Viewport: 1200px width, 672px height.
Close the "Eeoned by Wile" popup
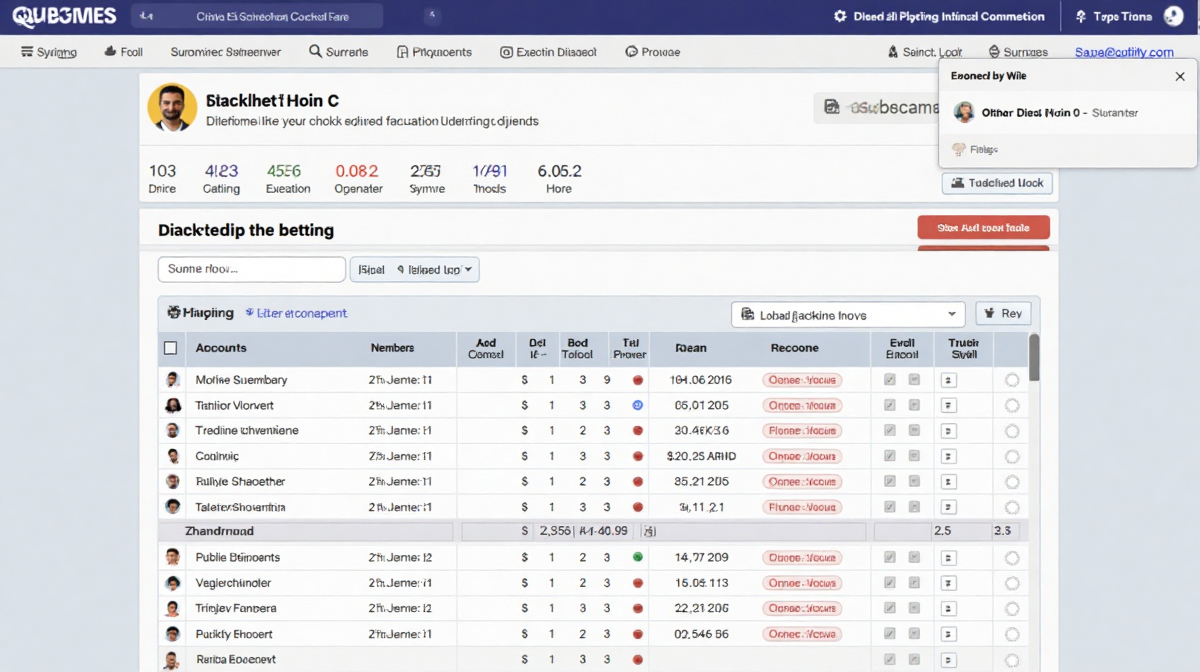[1180, 76]
